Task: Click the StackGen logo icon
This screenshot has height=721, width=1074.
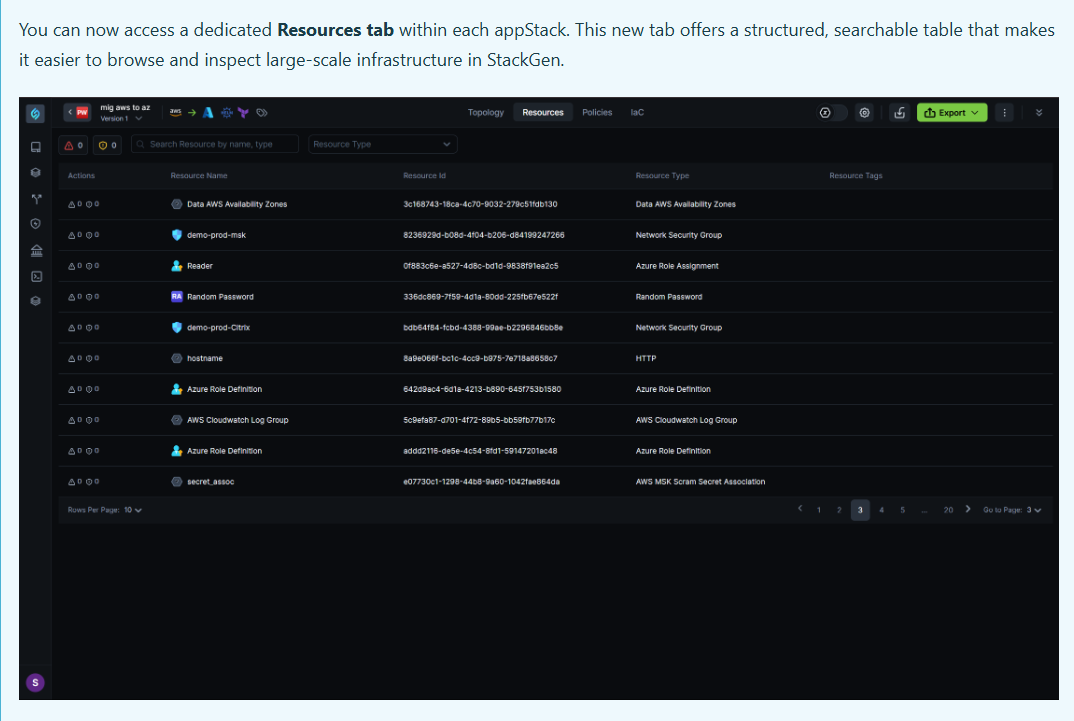Action: [x=36, y=113]
